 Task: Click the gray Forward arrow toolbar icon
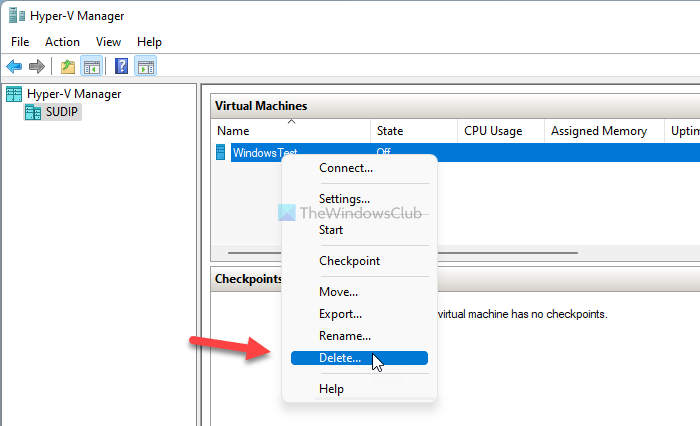(x=37, y=67)
